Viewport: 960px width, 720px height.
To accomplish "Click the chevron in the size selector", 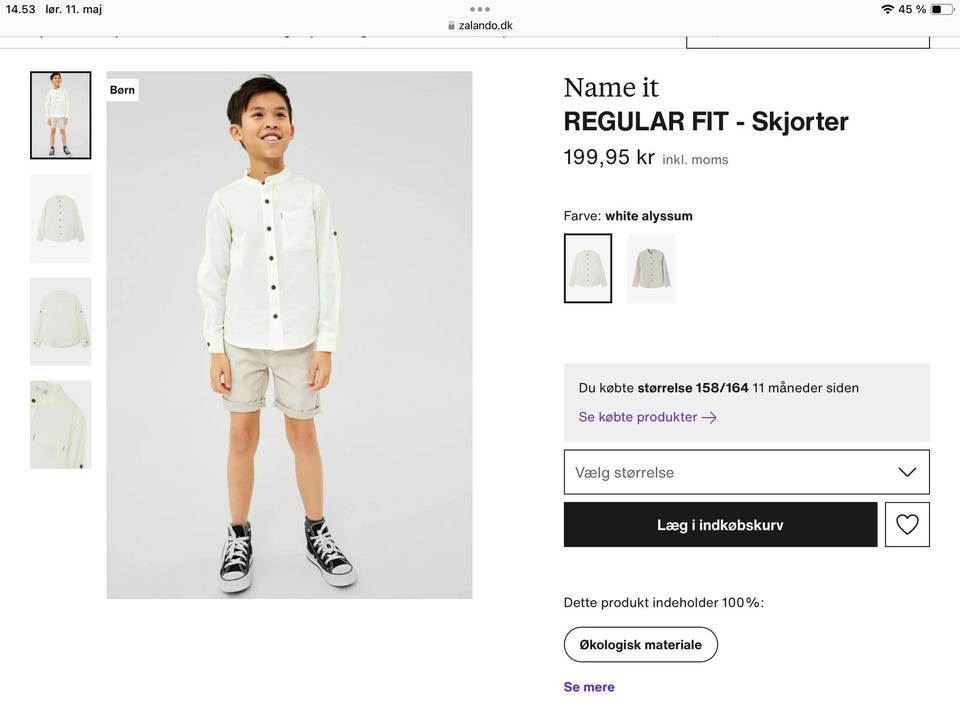I will click(907, 472).
